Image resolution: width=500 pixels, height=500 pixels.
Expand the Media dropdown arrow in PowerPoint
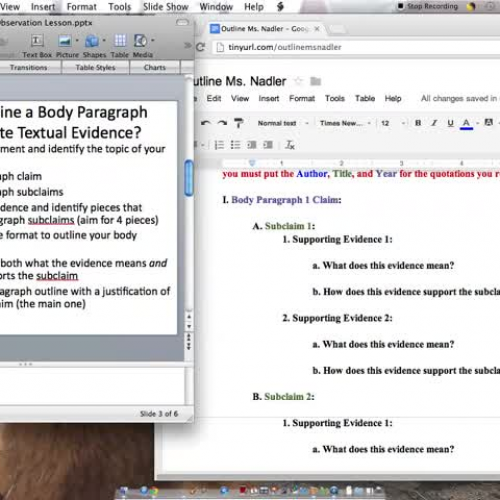click(153, 40)
